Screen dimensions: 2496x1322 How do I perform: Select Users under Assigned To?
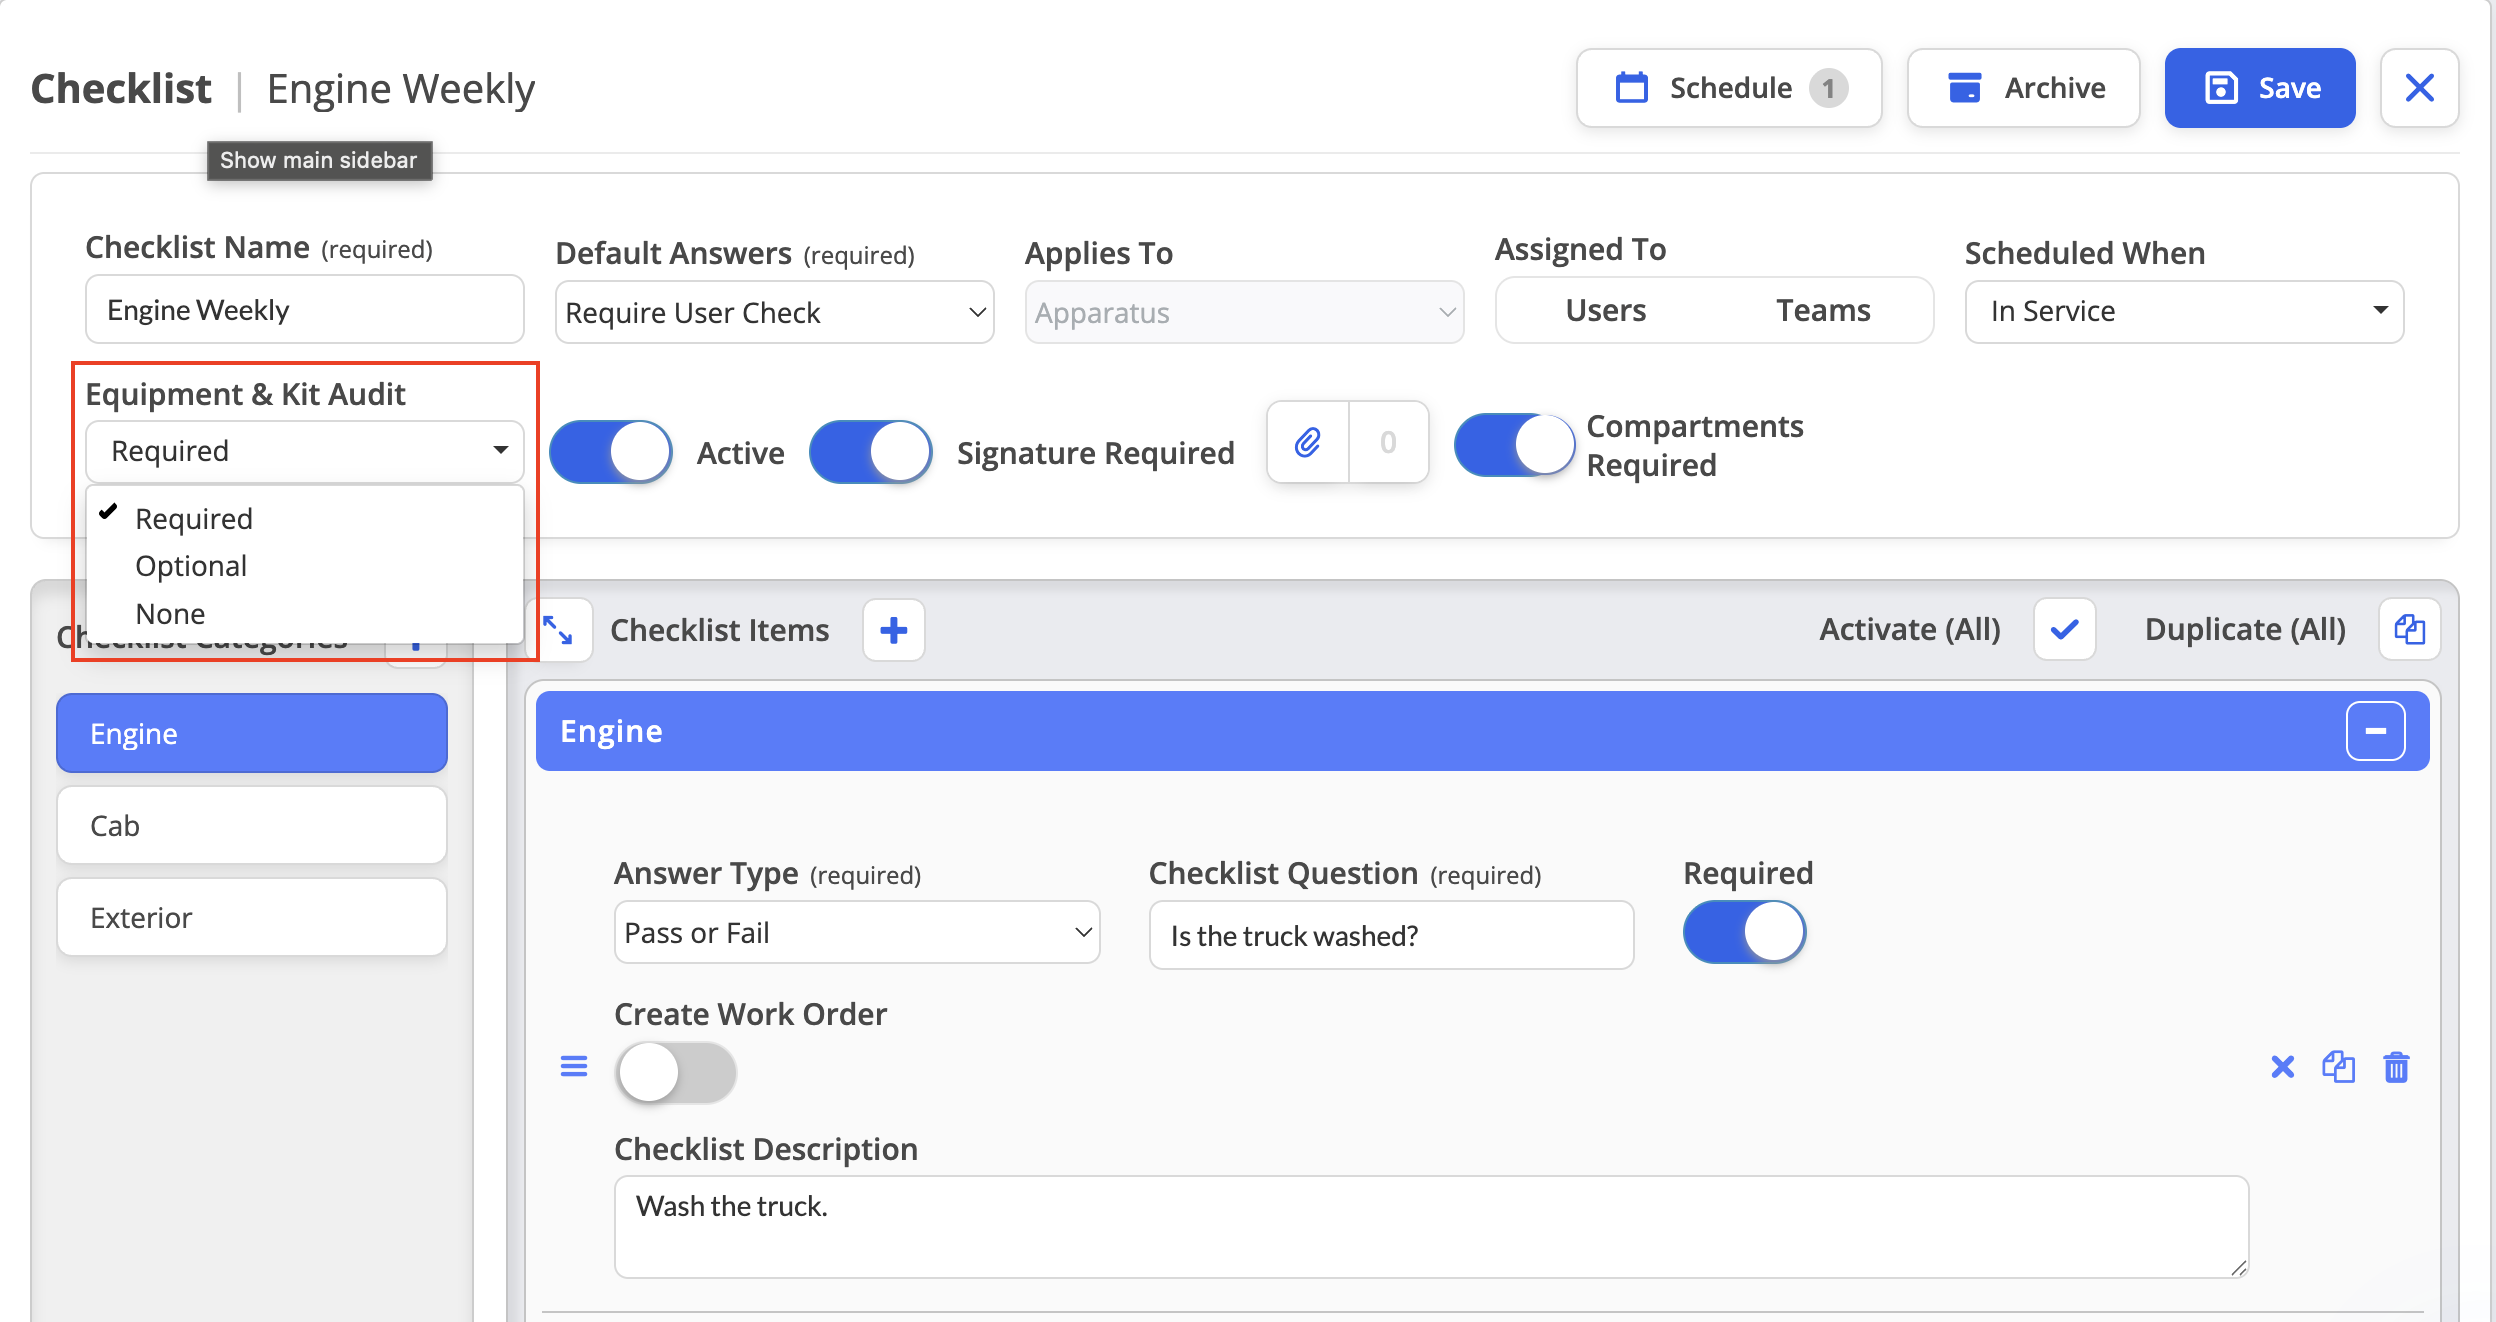(x=1605, y=310)
